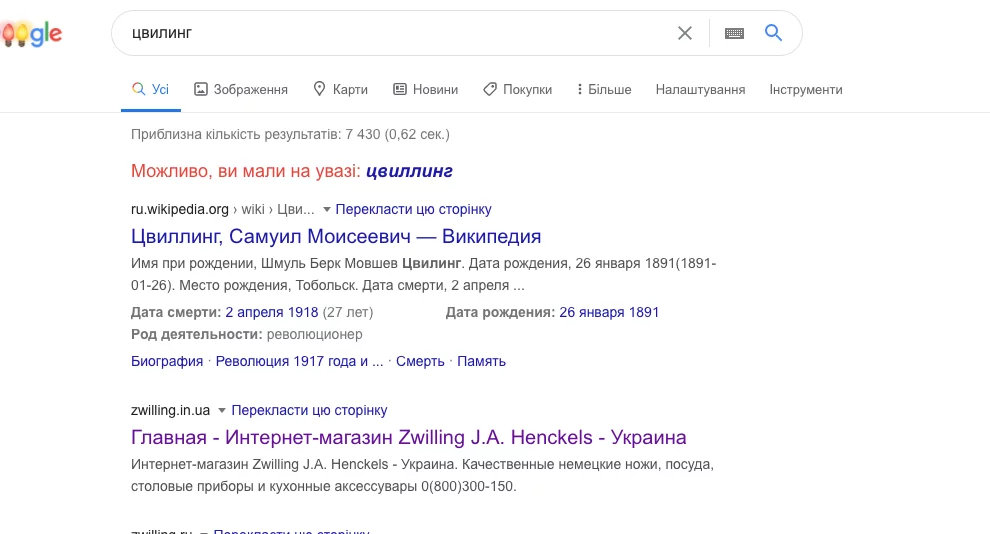Screen dimensions: 990x534
Task: Open the Покупки tab
Action: pyautogui.click(x=517, y=90)
